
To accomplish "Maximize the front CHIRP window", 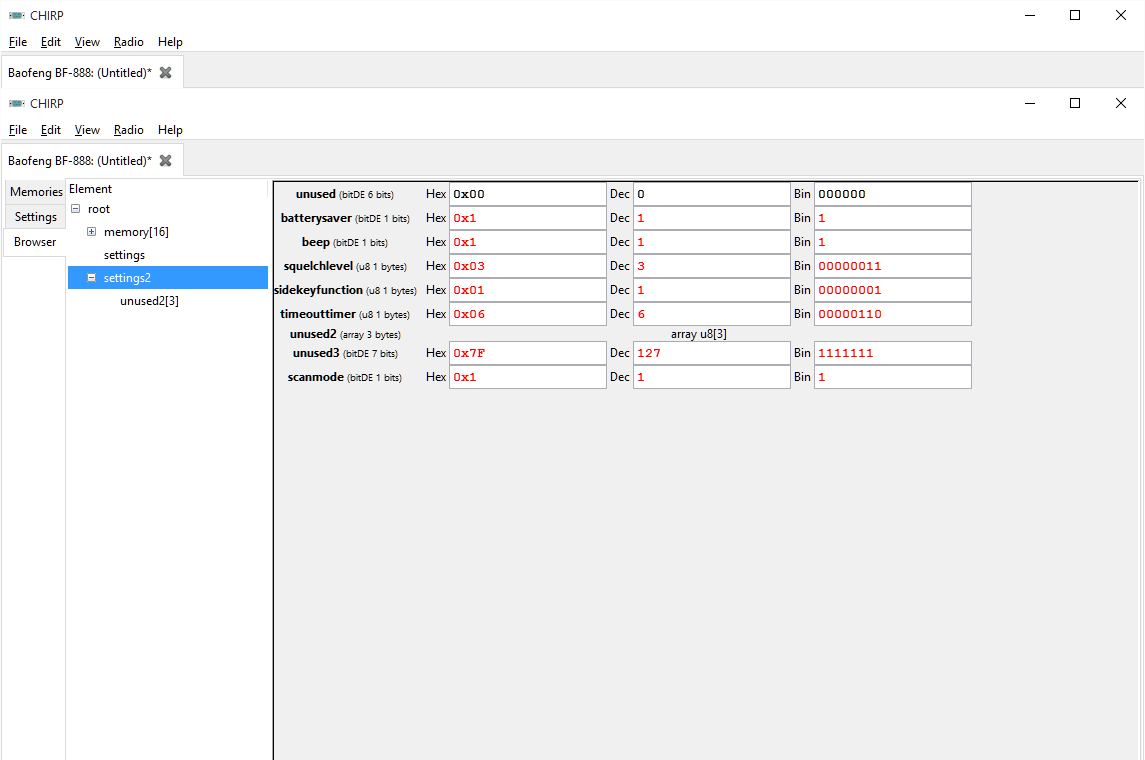I will click(1075, 104).
